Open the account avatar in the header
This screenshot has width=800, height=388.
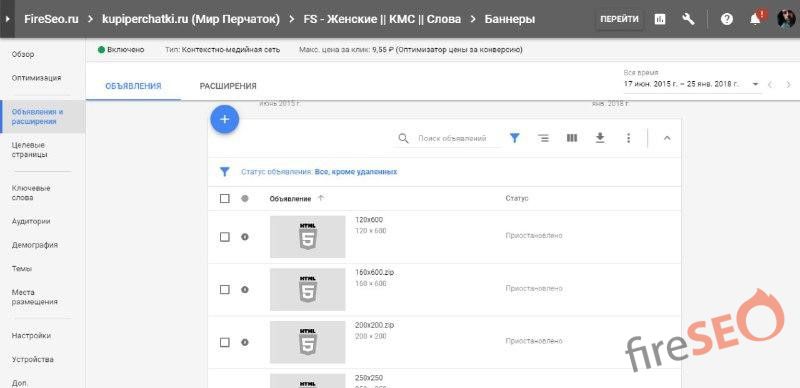click(786, 19)
